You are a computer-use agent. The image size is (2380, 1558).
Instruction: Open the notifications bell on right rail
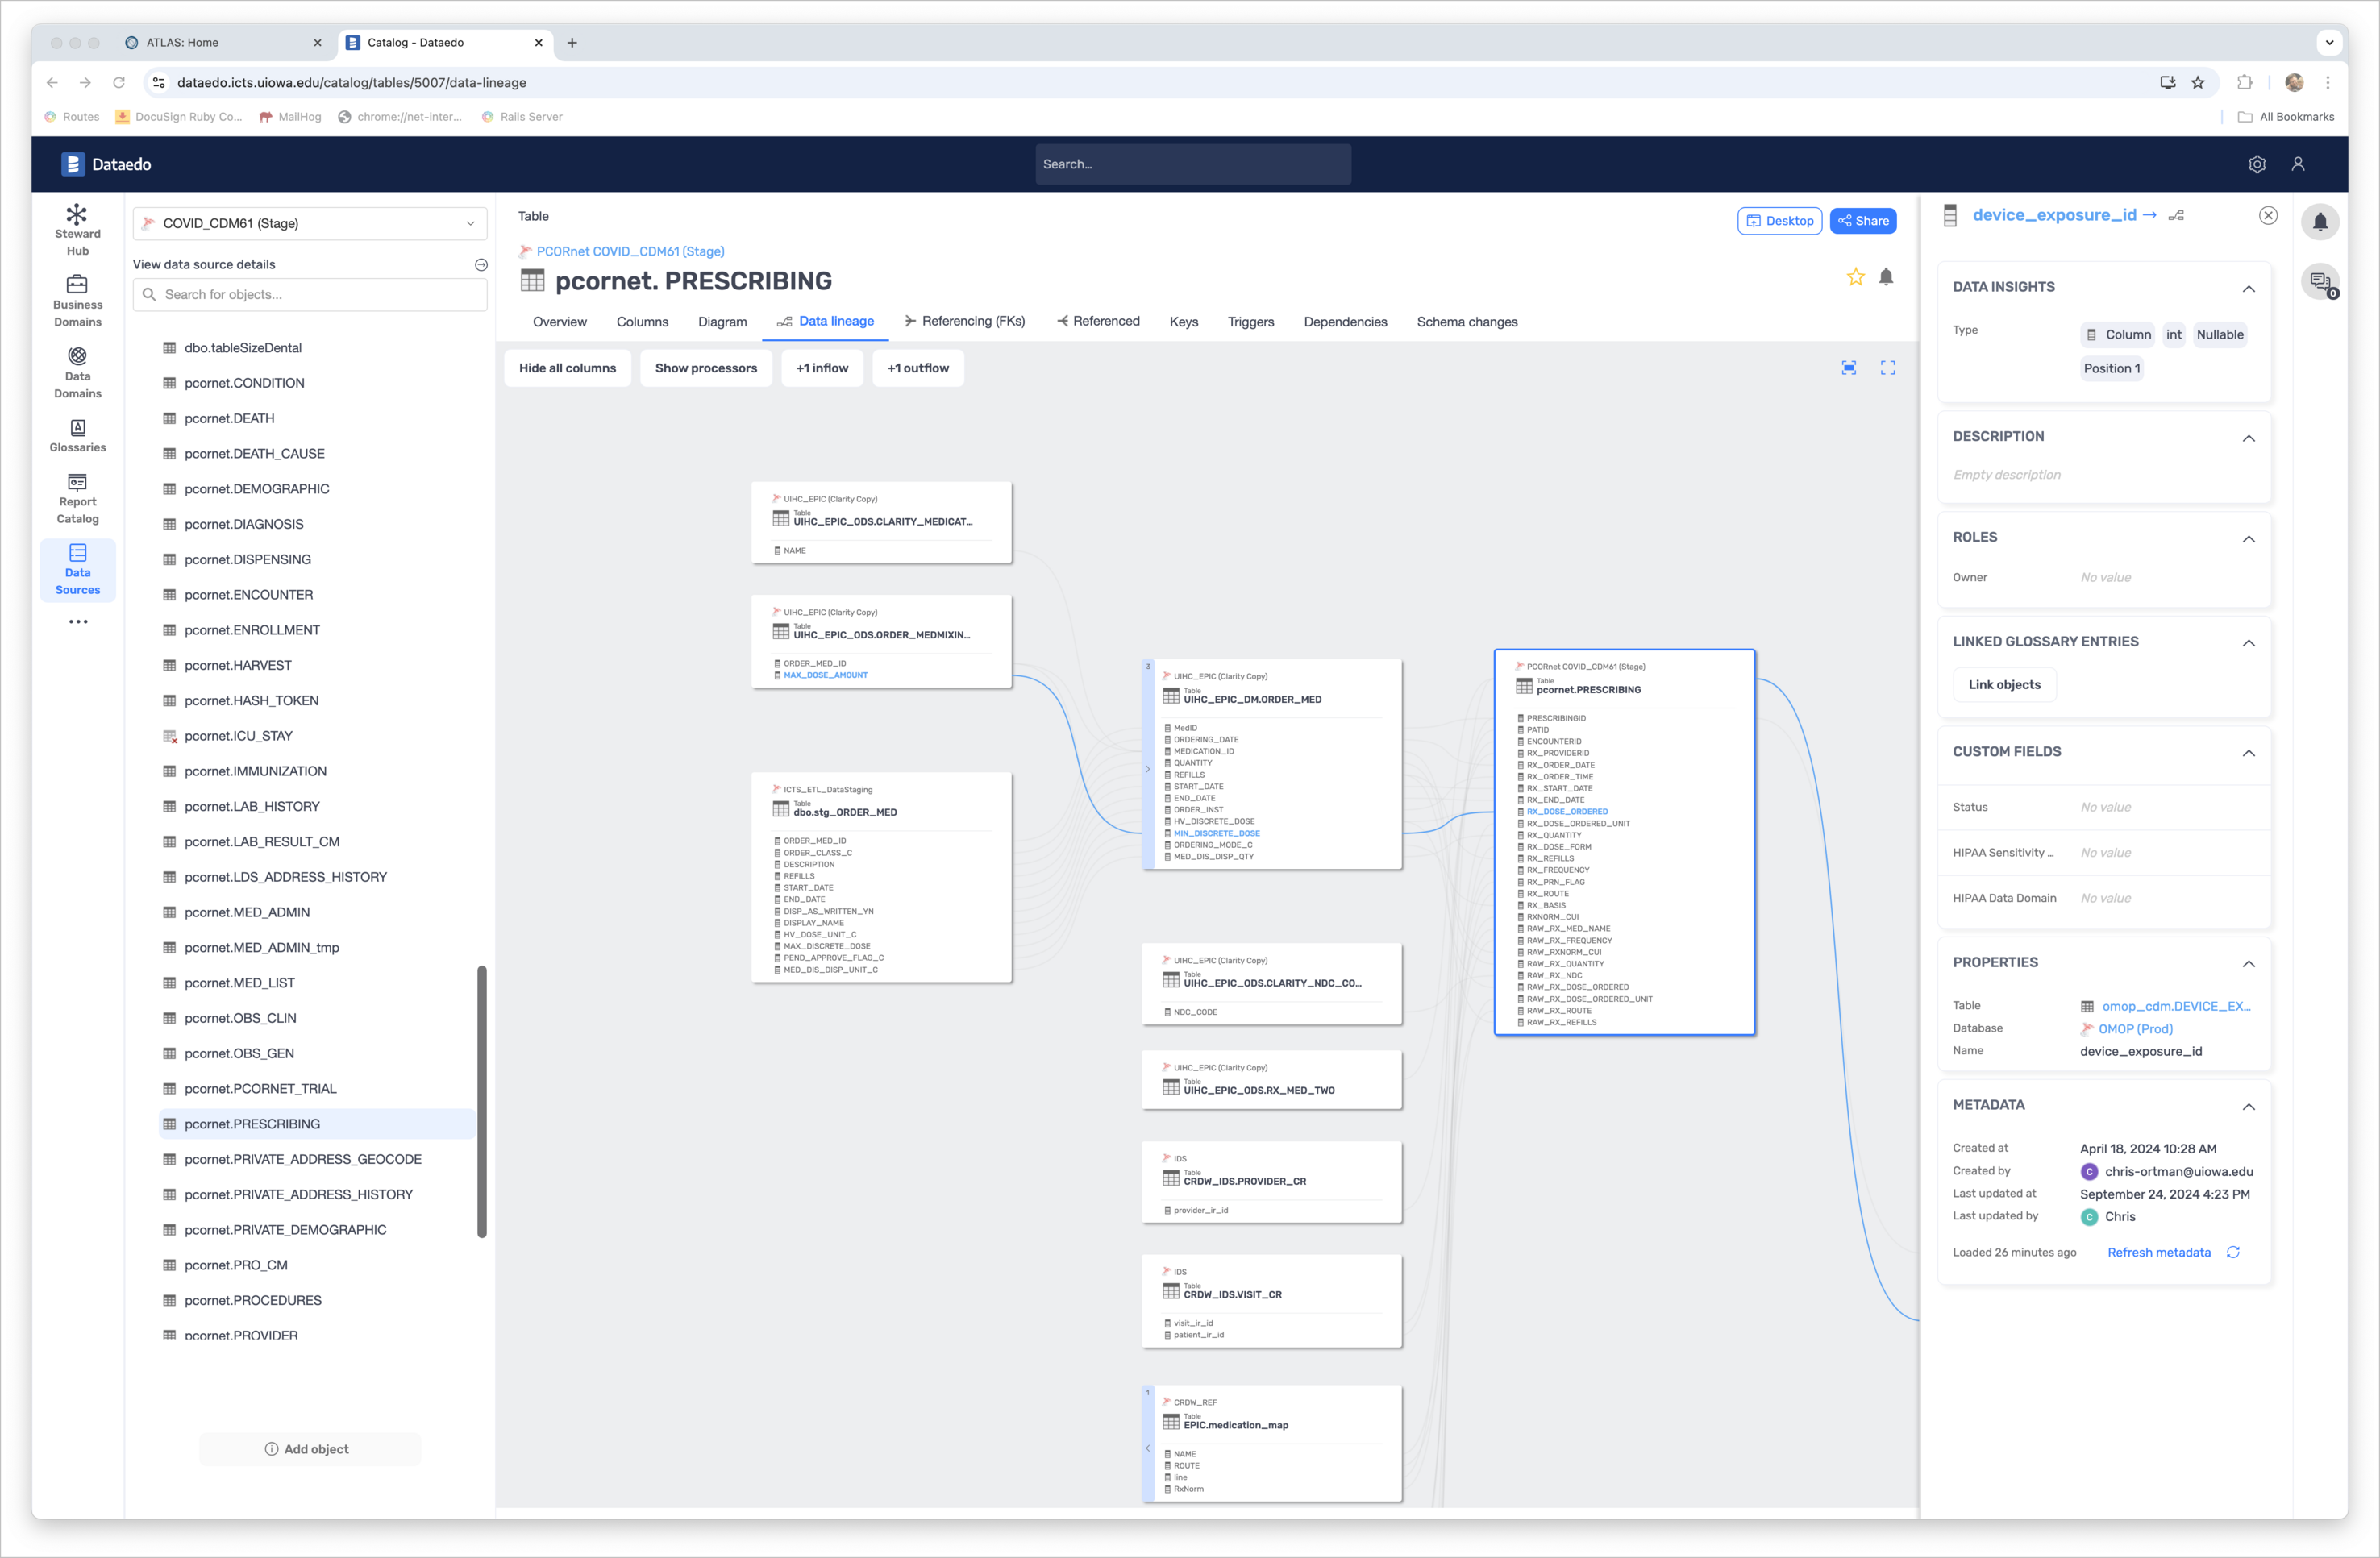click(2320, 222)
